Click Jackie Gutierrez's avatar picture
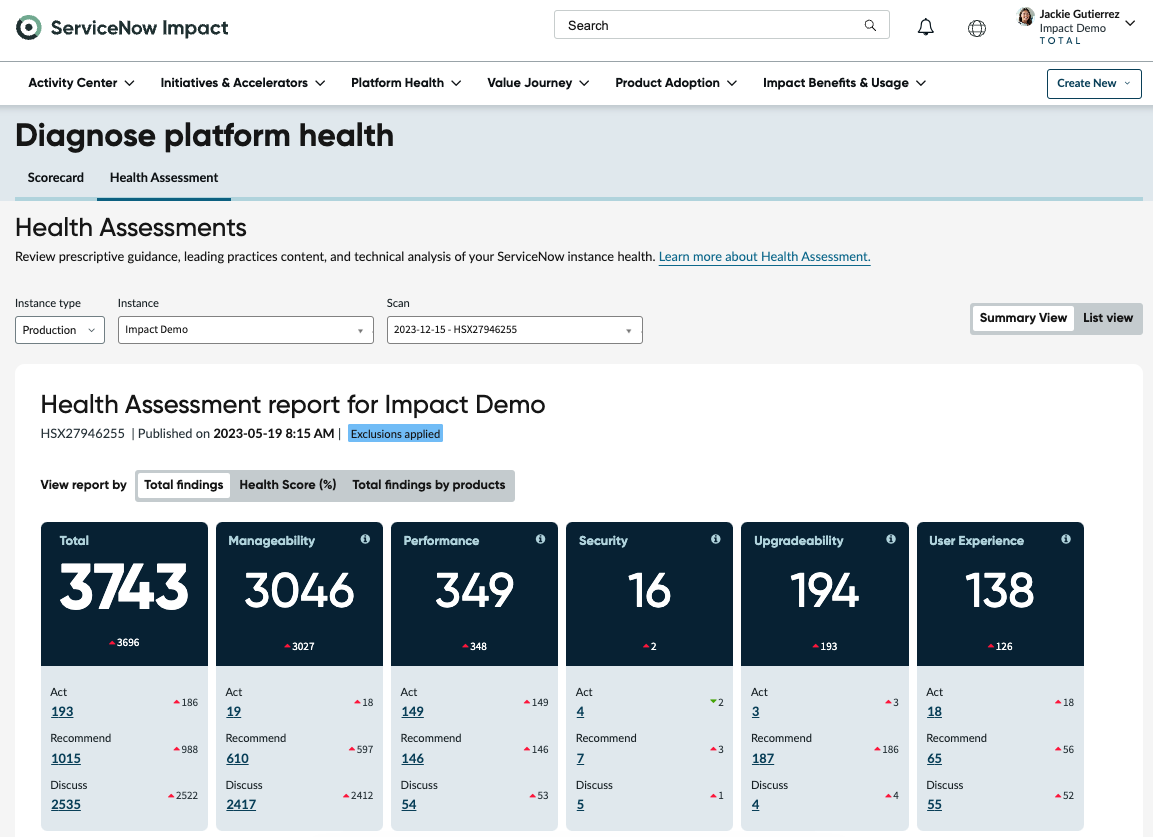The width and height of the screenshot is (1153, 837). point(1025,16)
